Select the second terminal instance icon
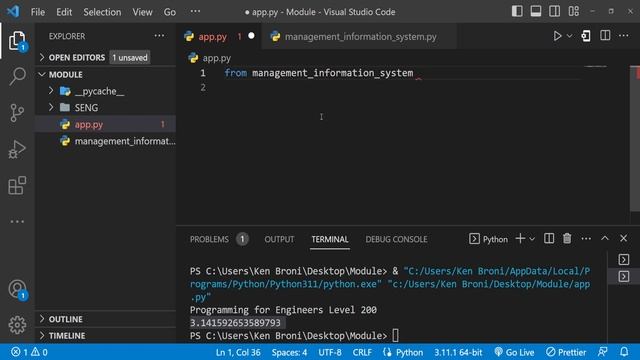This screenshot has height=360, width=640. click(x=624, y=277)
